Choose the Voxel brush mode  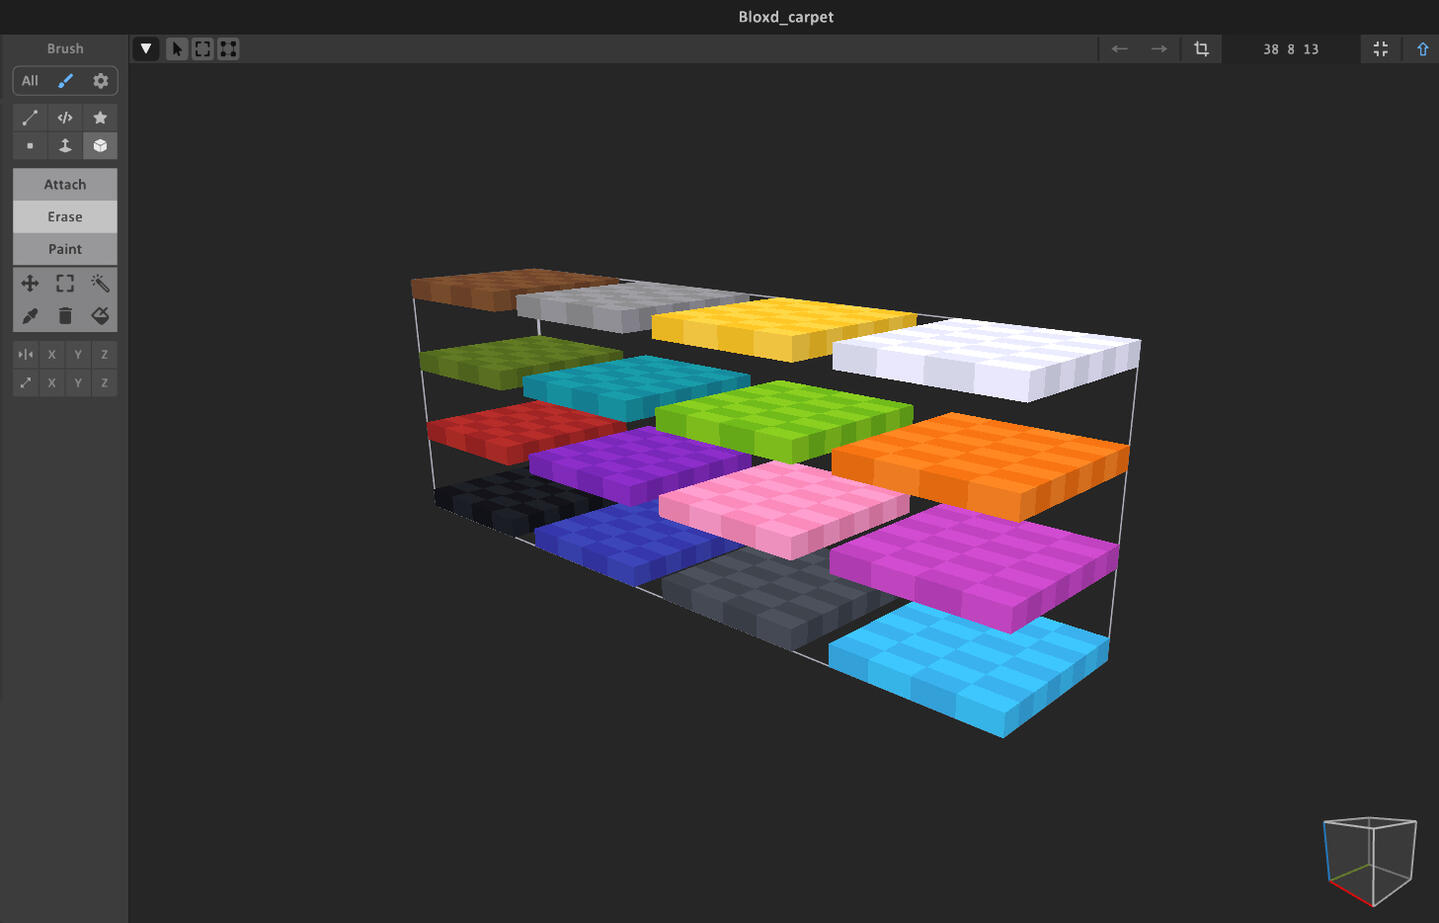pos(30,146)
